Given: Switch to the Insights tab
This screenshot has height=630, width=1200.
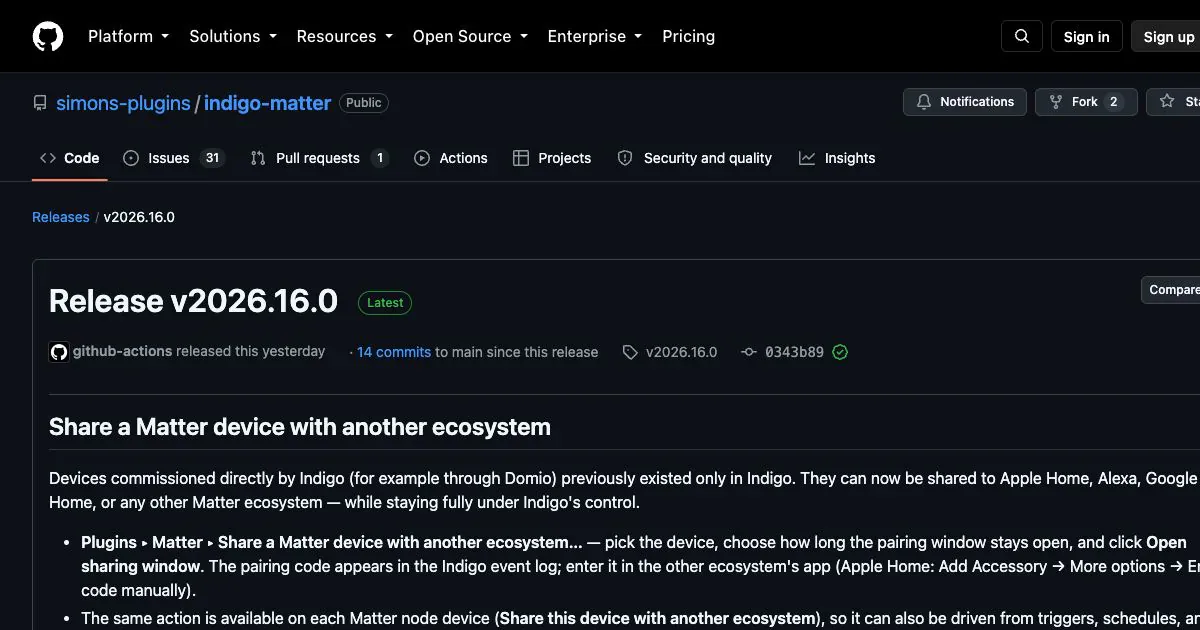Looking at the screenshot, I should pyautogui.click(x=837, y=158).
